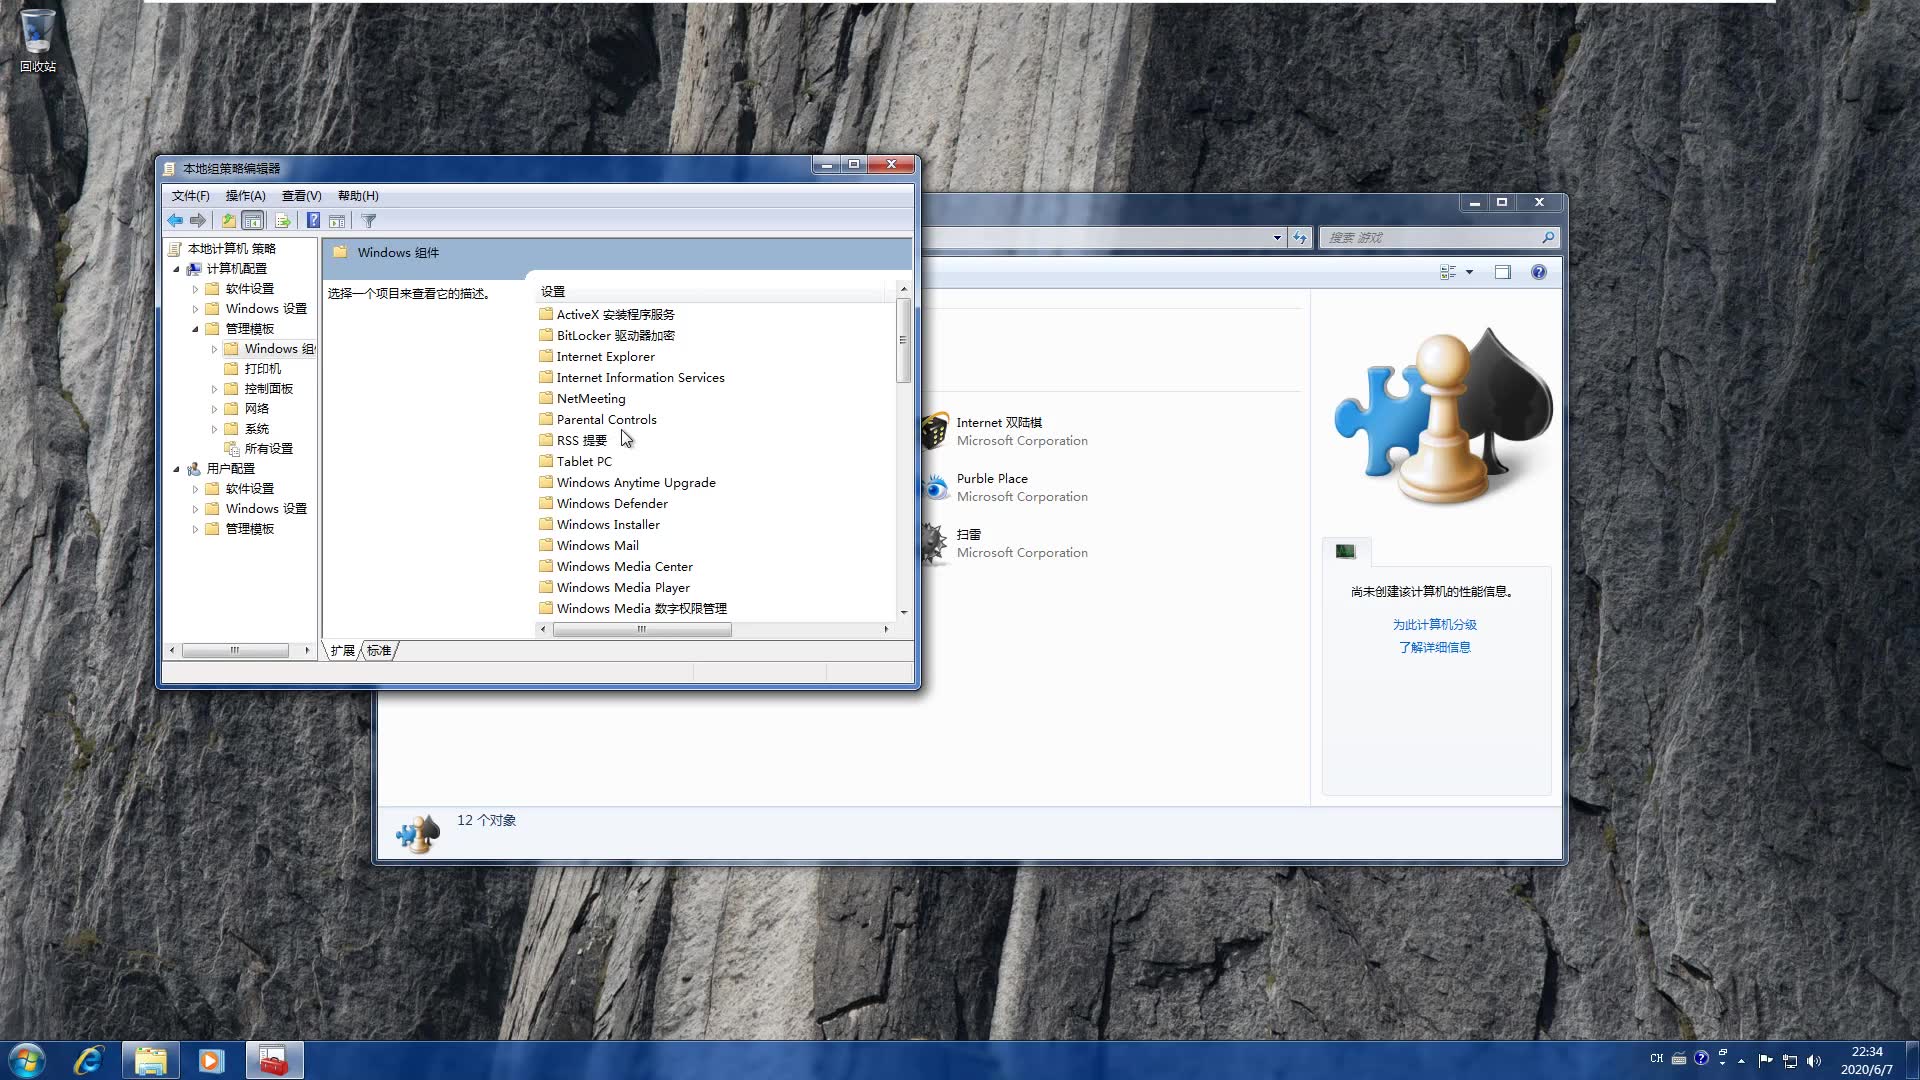1920x1080 pixels.
Task: Click the export list icon on the toolbar
Action: (283, 221)
